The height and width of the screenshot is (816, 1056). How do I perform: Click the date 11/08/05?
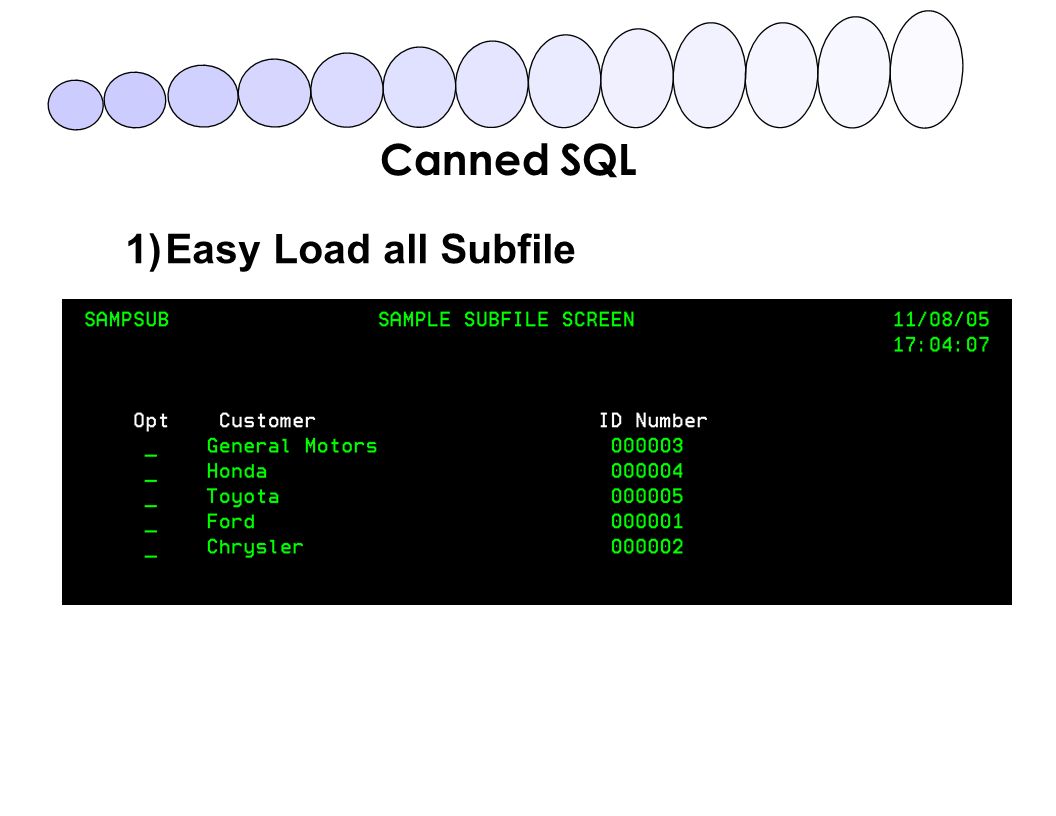click(941, 320)
